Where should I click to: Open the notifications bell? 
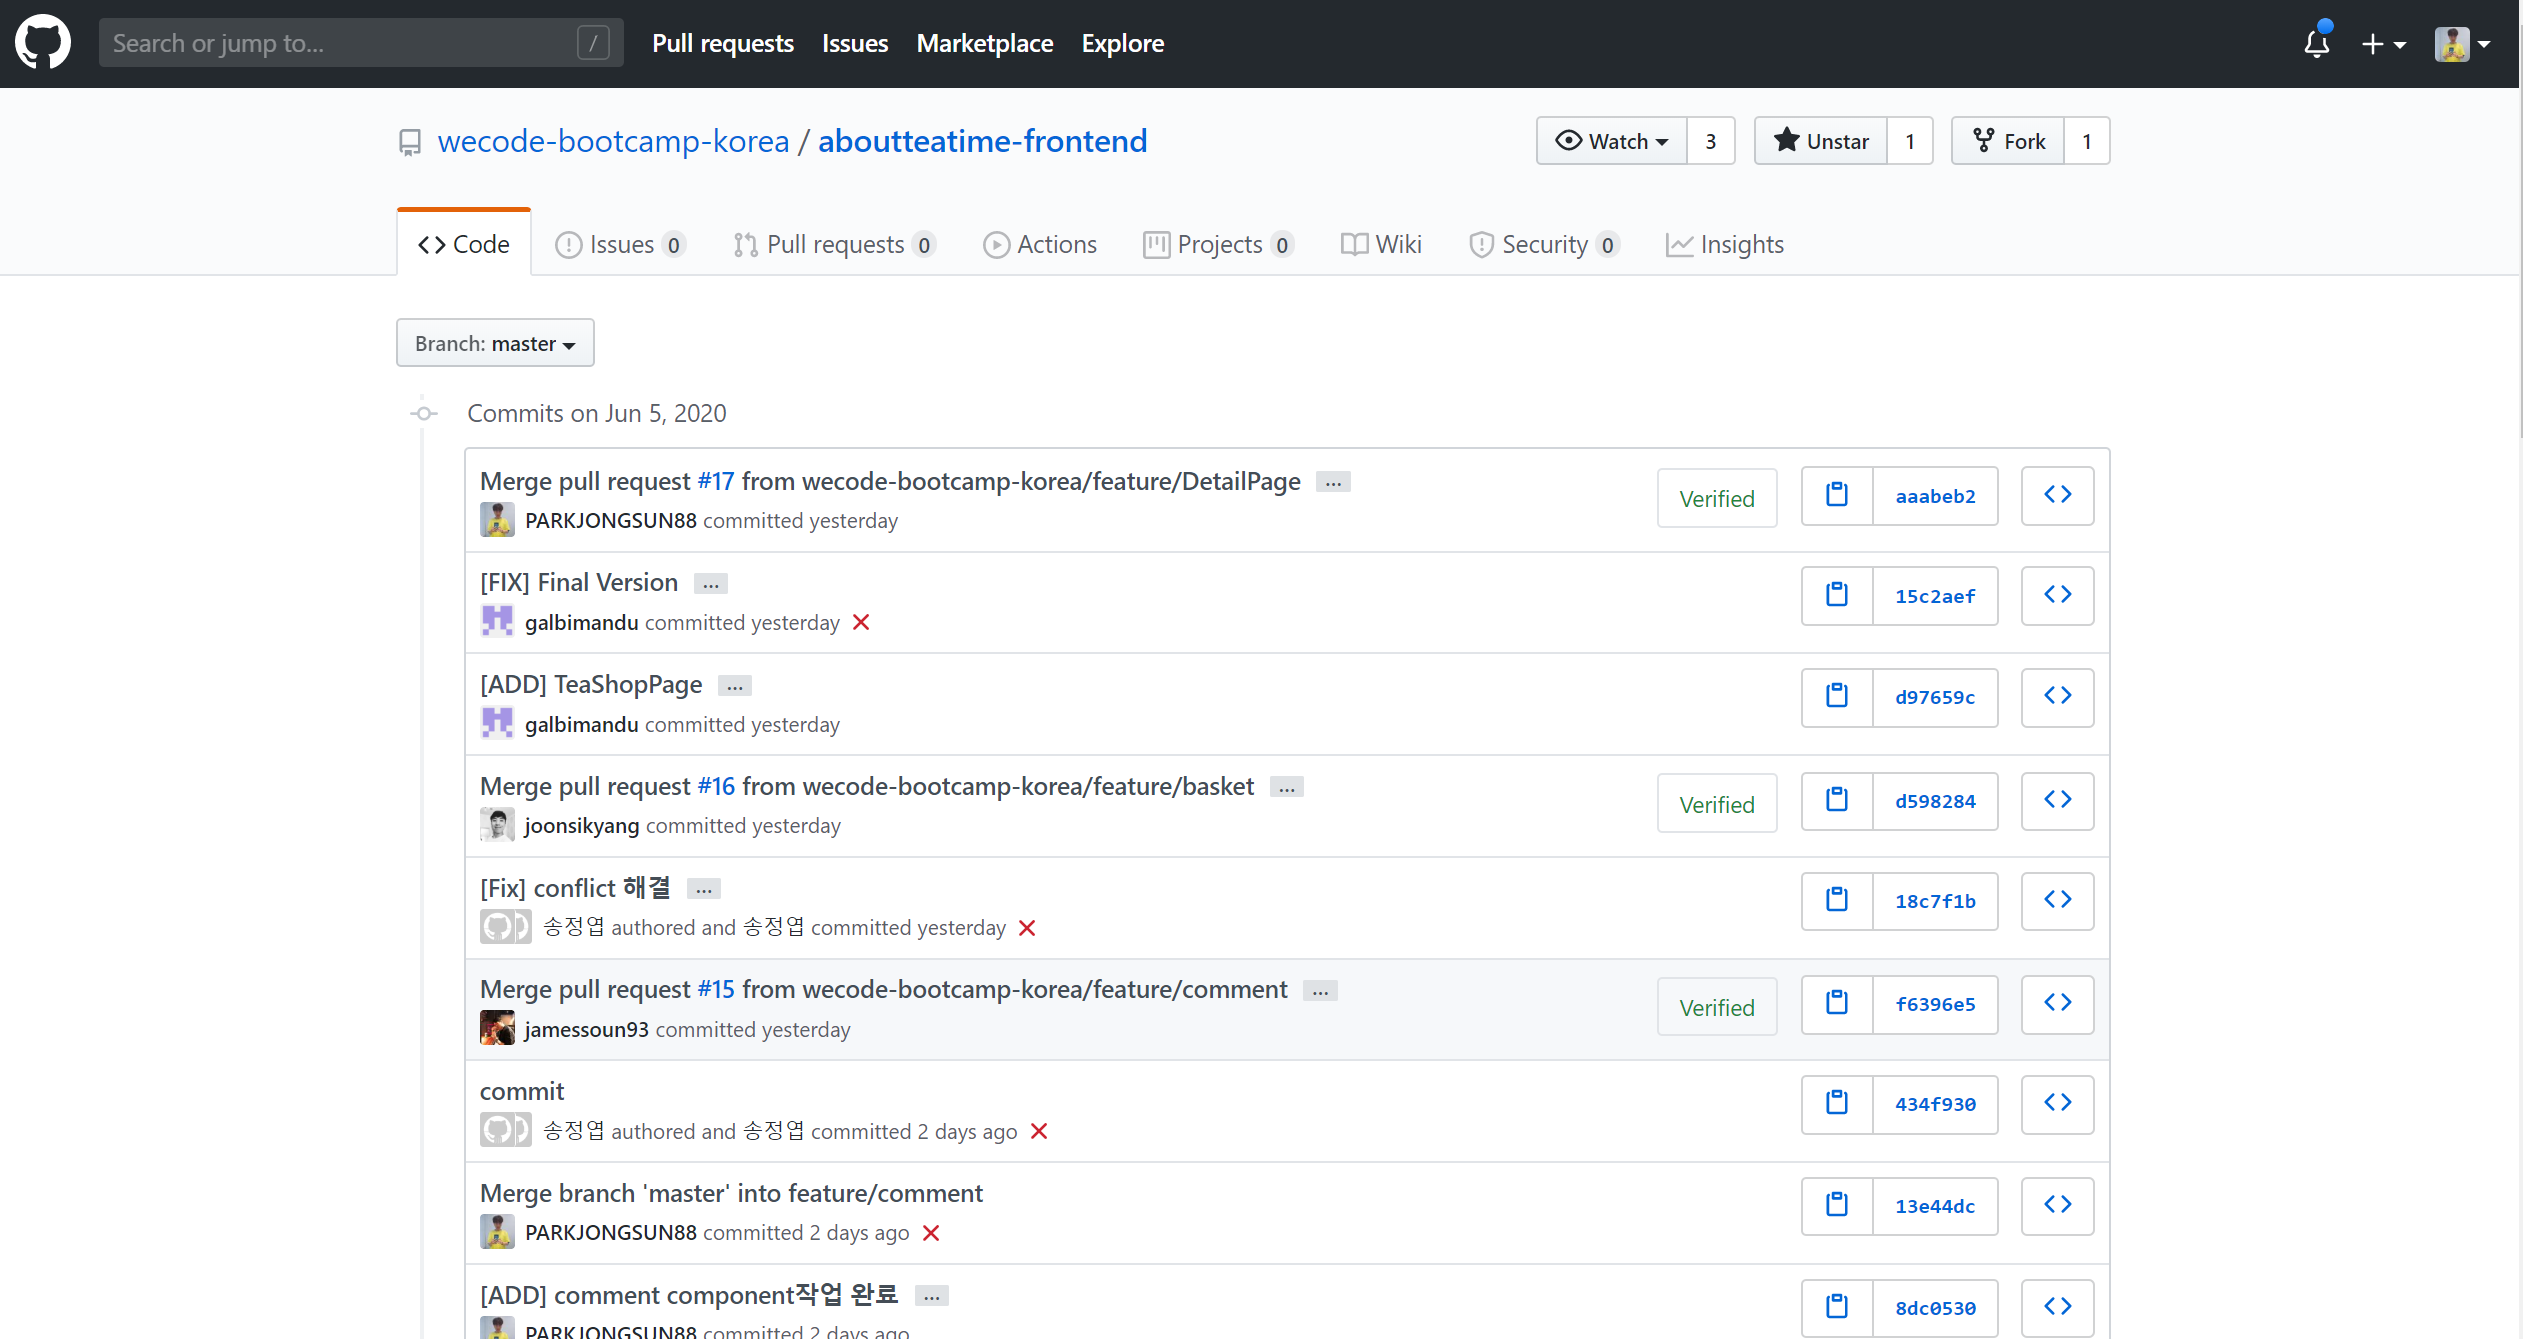(2316, 43)
